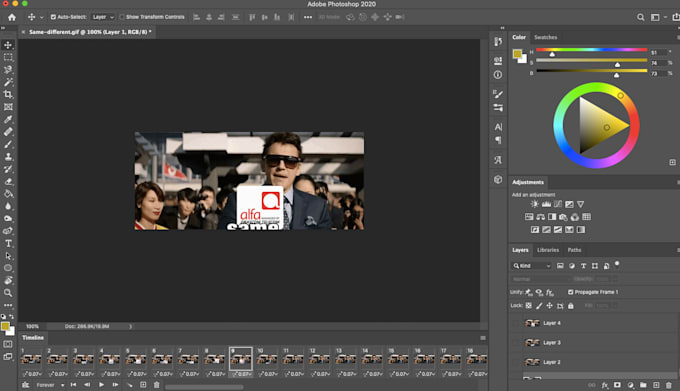Duplicate selected frame button
The width and height of the screenshot is (680, 391).
click(143, 385)
